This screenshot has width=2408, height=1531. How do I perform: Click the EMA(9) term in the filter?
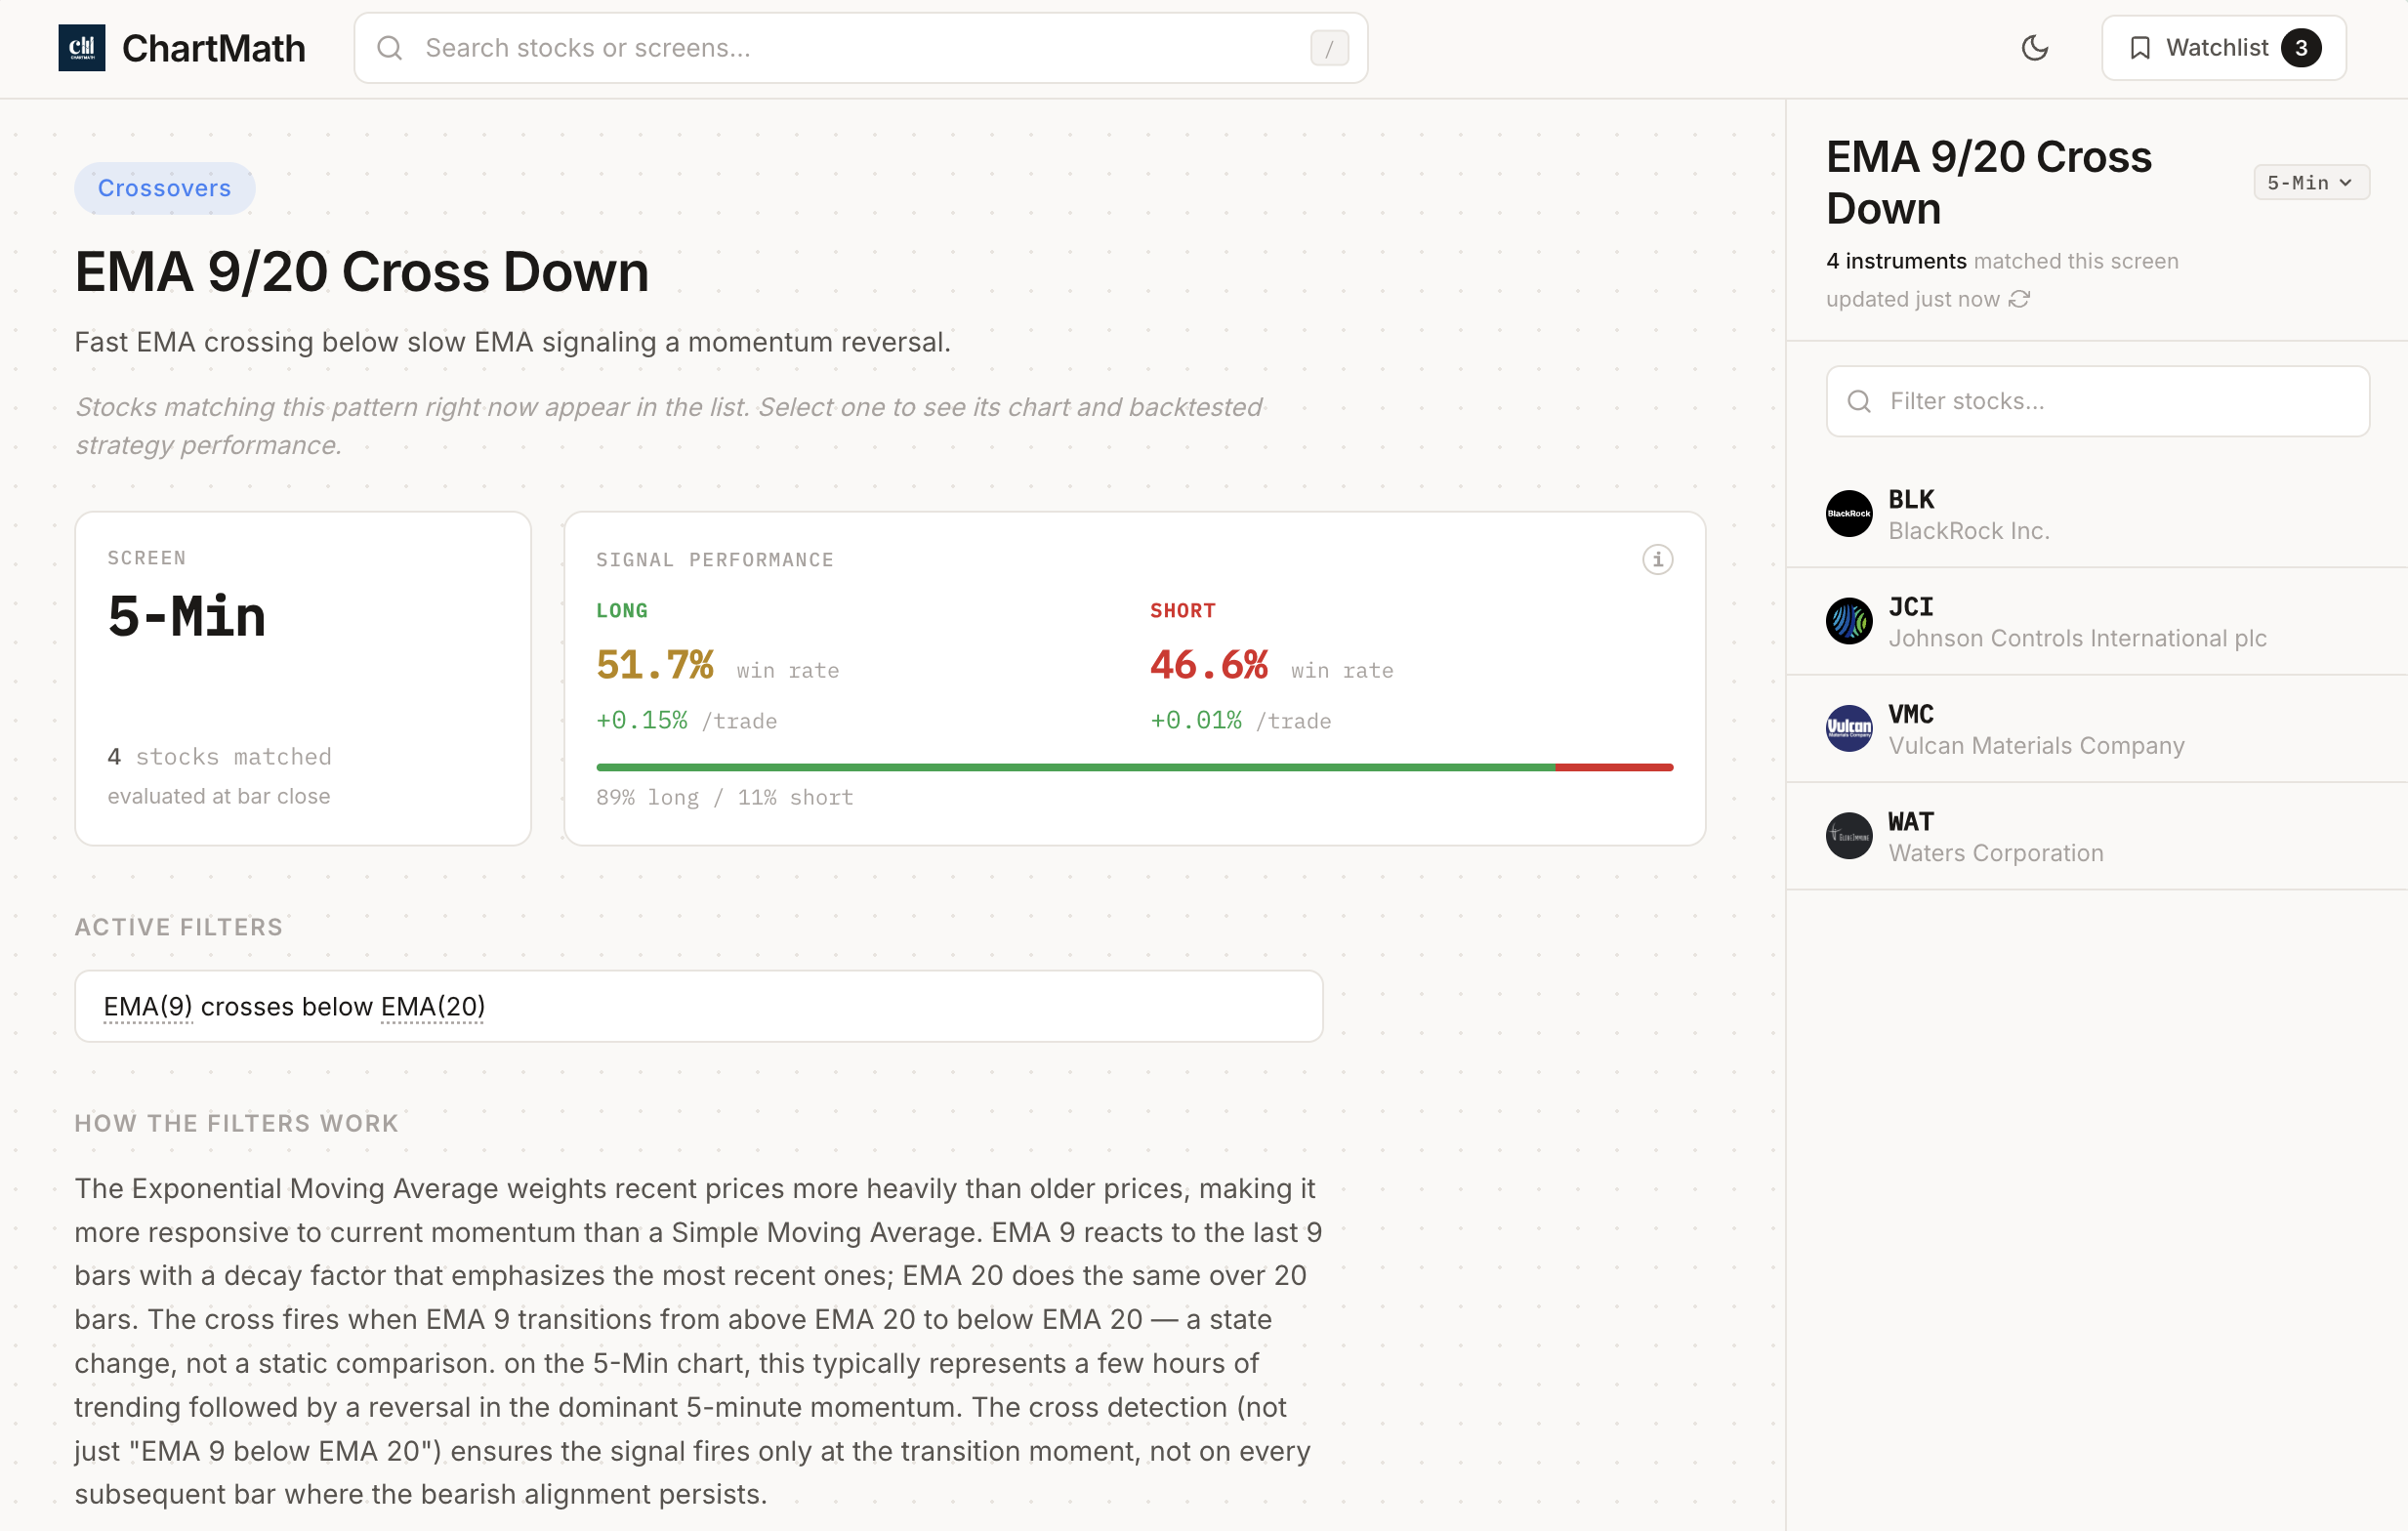(x=148, y=1006)
